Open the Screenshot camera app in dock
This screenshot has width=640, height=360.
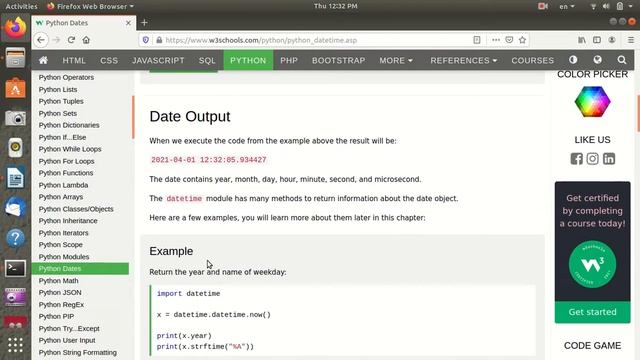coord(15,118)
